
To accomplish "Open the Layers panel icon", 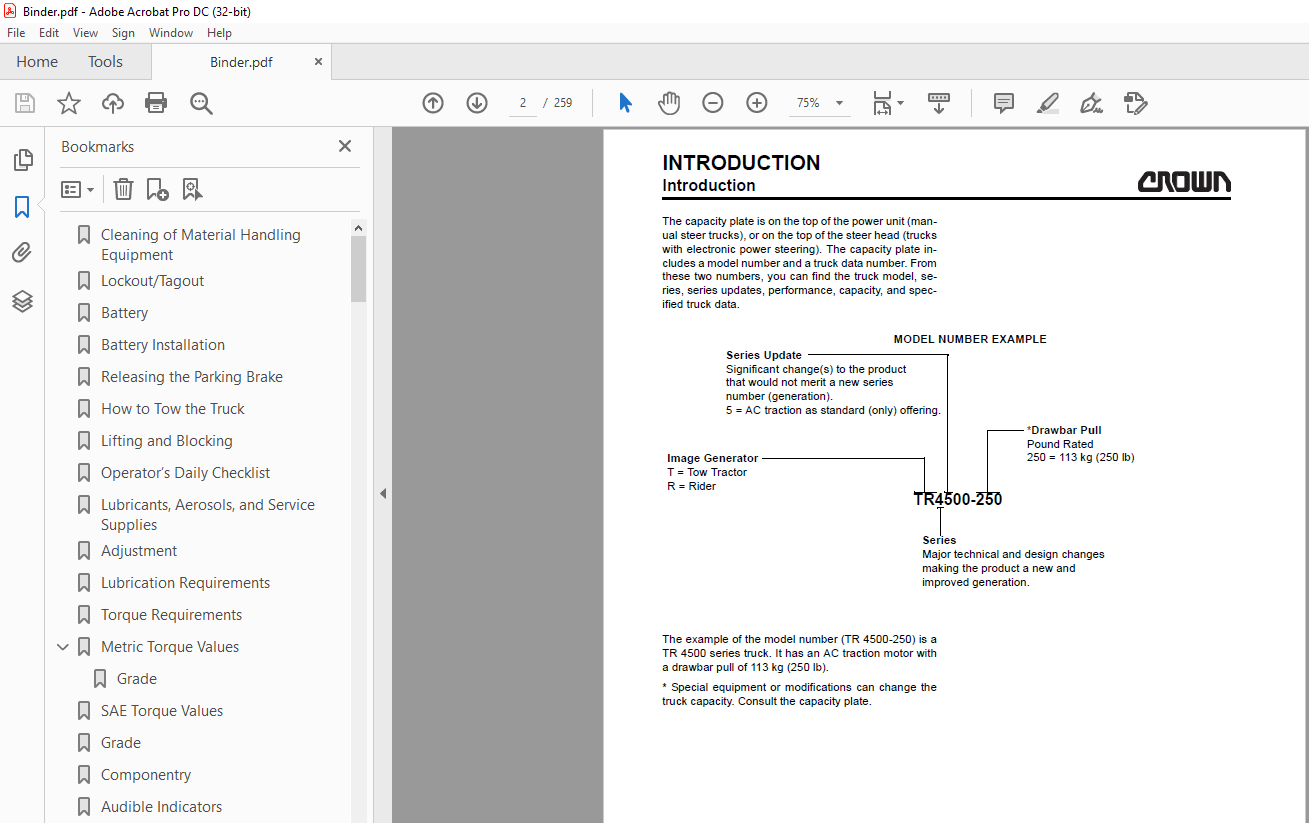I will coord(22,301).
